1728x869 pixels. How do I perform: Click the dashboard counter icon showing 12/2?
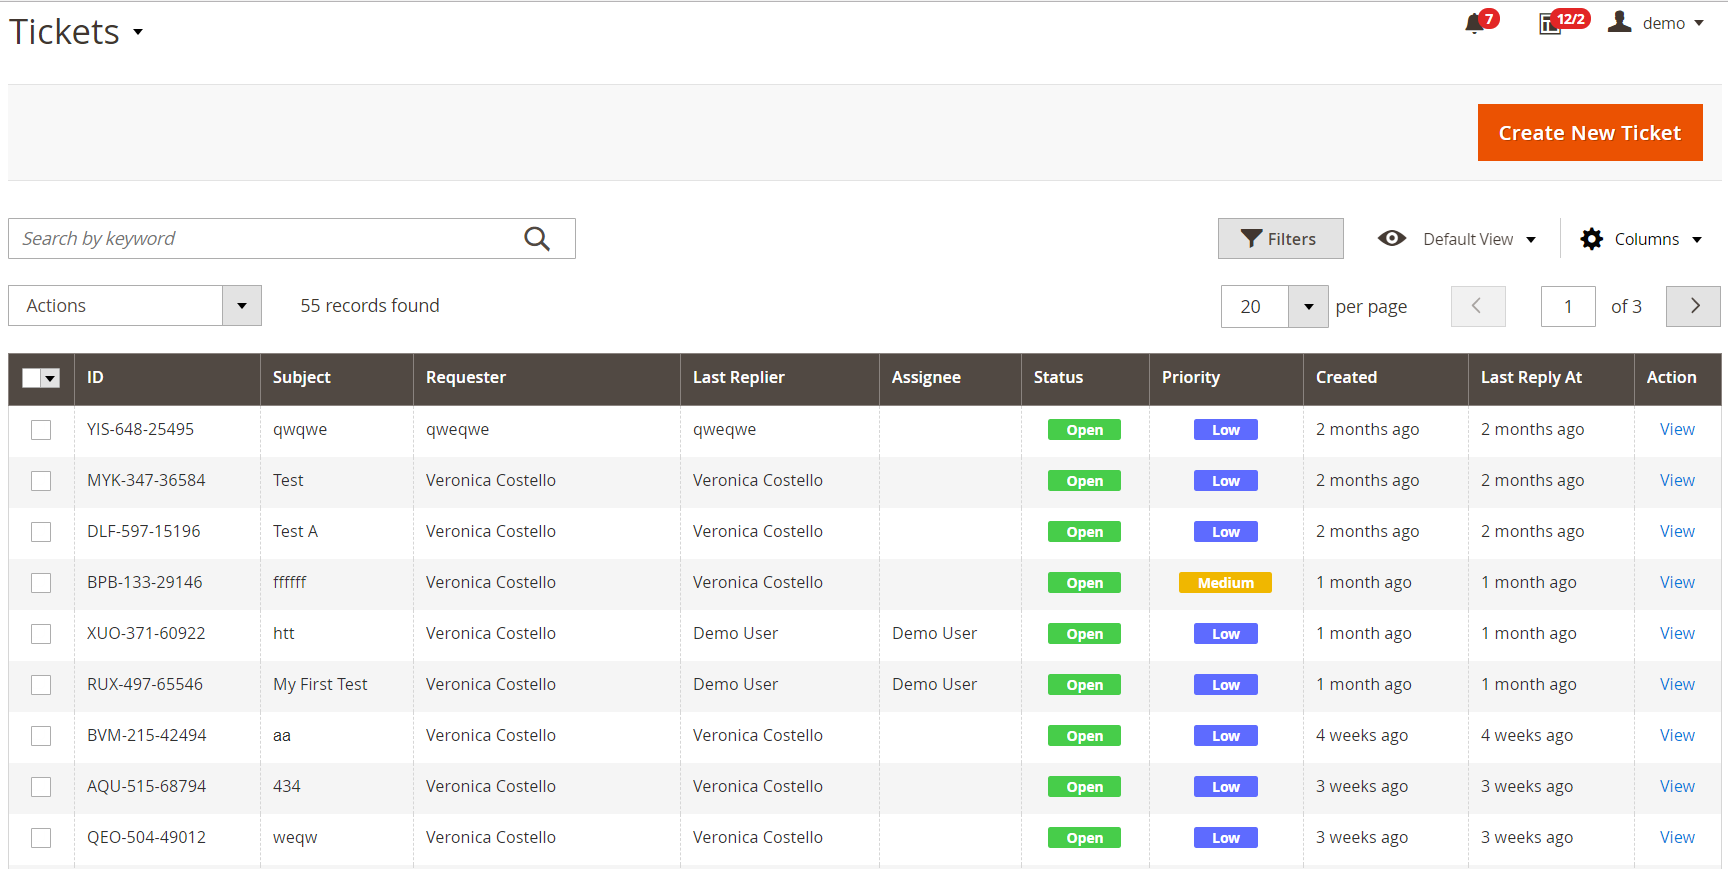[x=1550, y=24]
